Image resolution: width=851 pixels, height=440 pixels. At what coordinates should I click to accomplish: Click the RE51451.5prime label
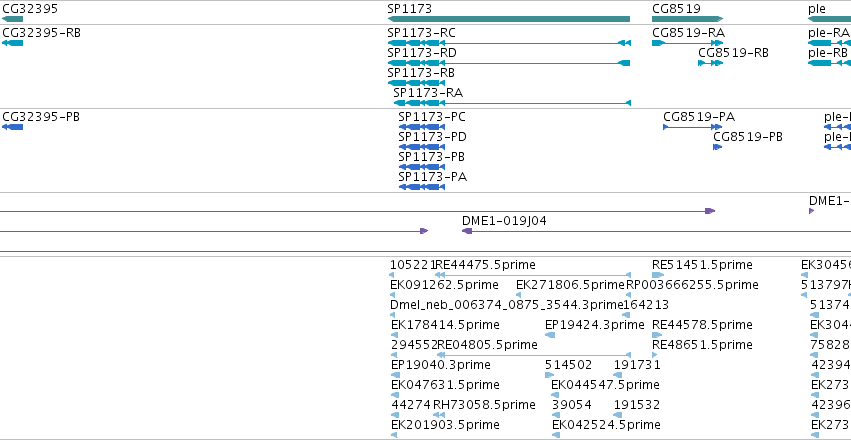coord(702,265)
